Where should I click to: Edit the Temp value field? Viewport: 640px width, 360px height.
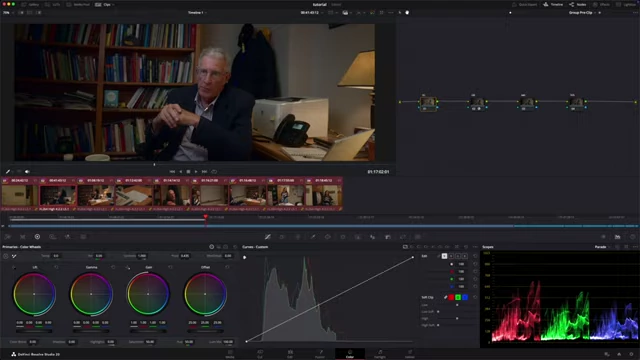coord(56,256)
